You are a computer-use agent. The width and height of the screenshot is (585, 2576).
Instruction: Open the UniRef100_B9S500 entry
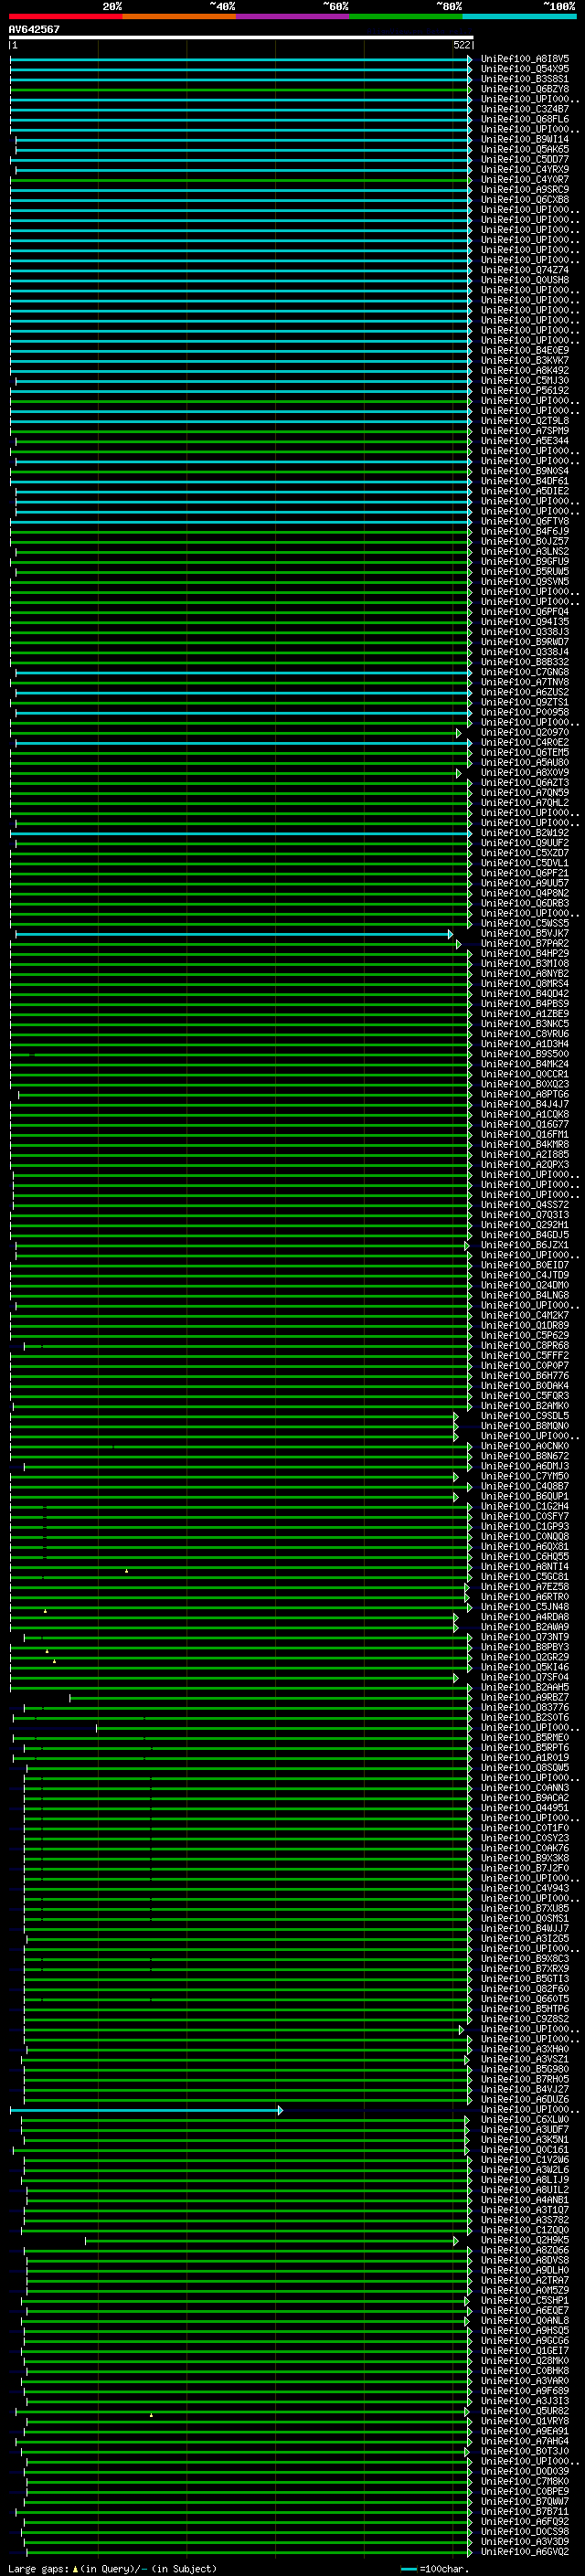pos(525,1054)
